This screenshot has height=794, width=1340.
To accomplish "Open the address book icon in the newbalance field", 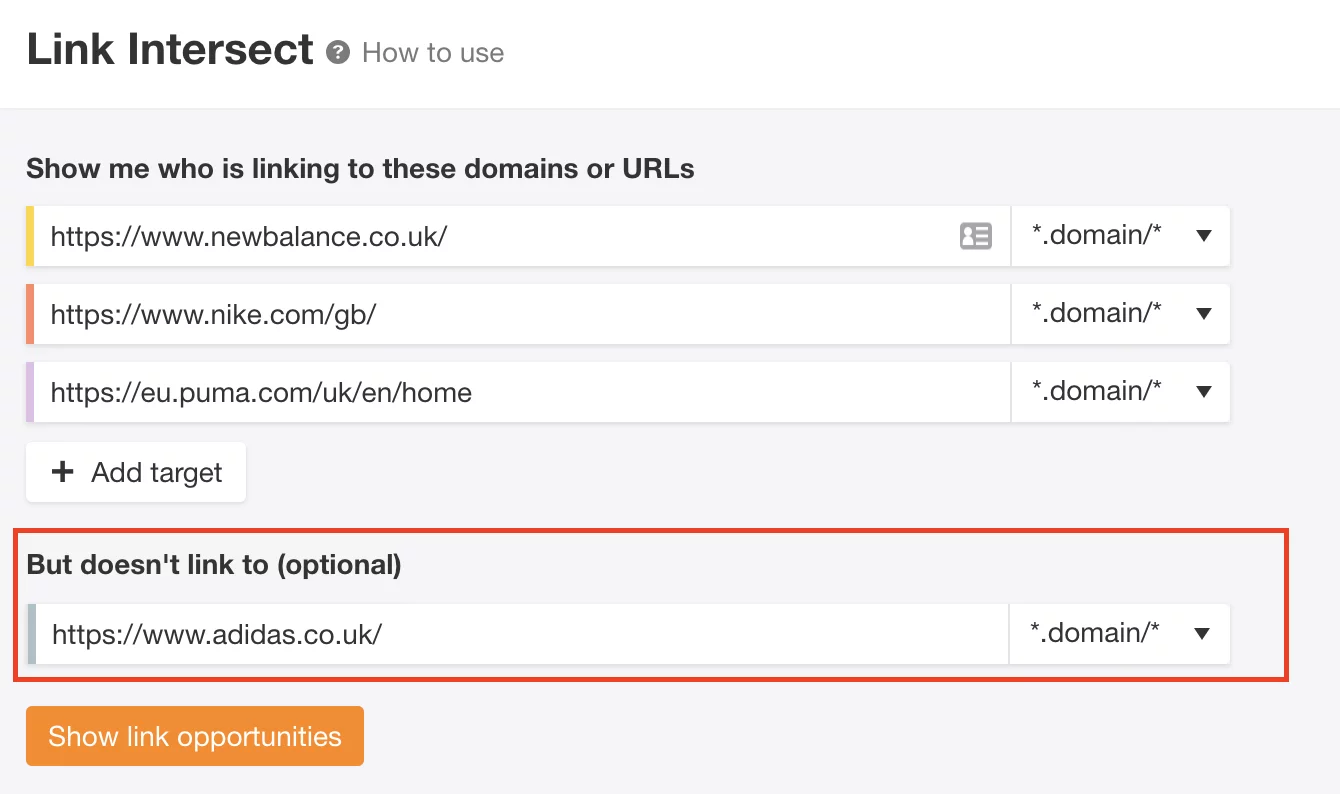I will tap(976, 236).
